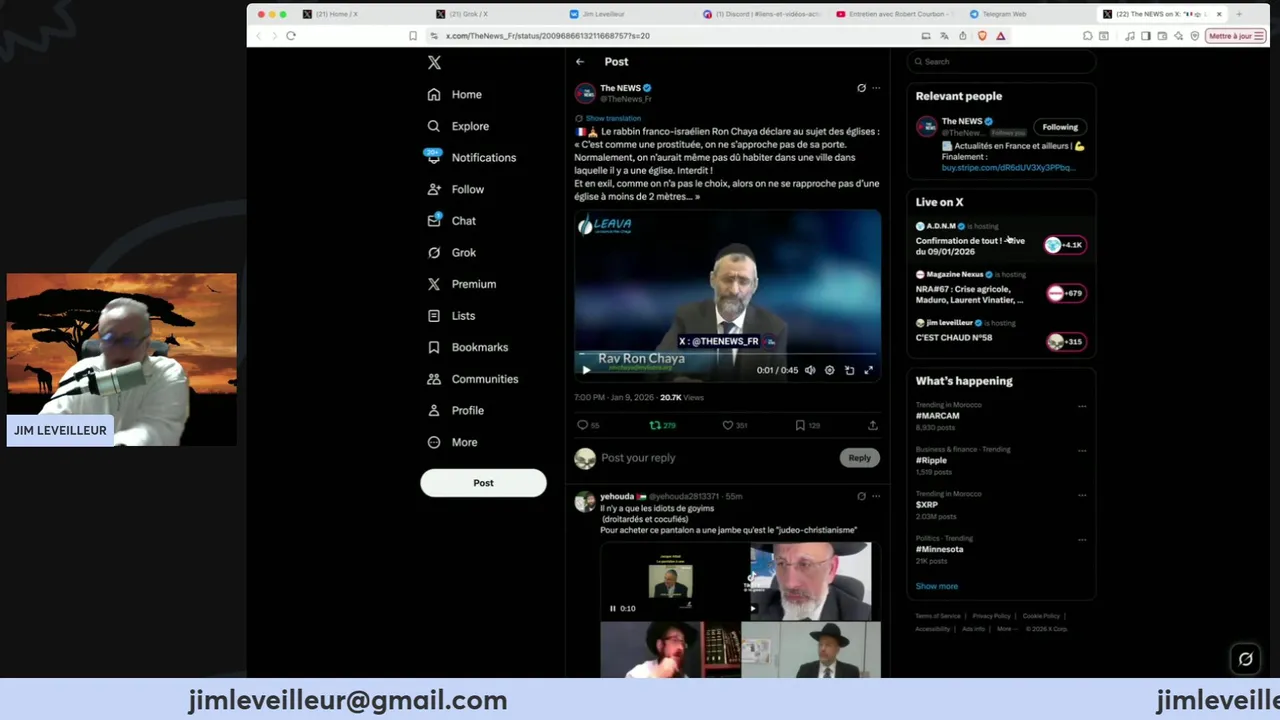Click Show more under What's happening
Viewport: 1280px width, 720px height.
[x=937, y=586]
